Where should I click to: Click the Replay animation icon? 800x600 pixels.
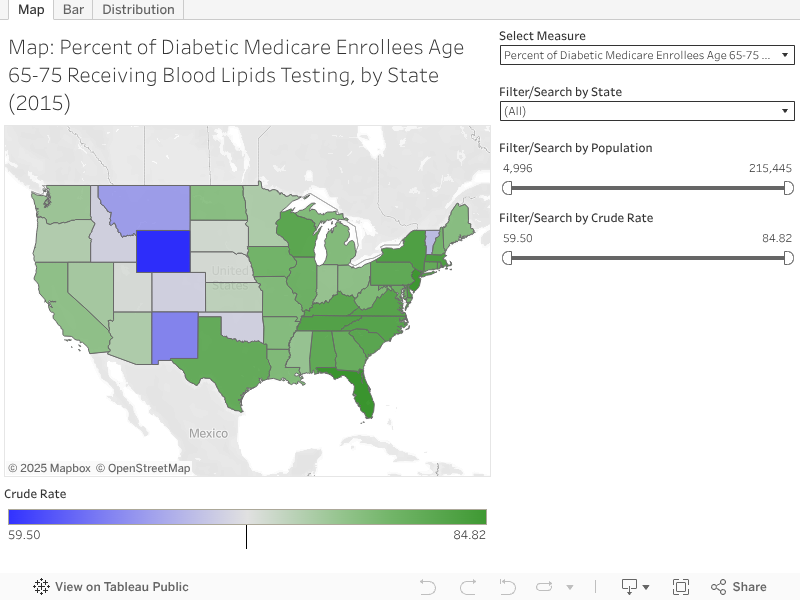pyautogui.click(x=545, y=587)
